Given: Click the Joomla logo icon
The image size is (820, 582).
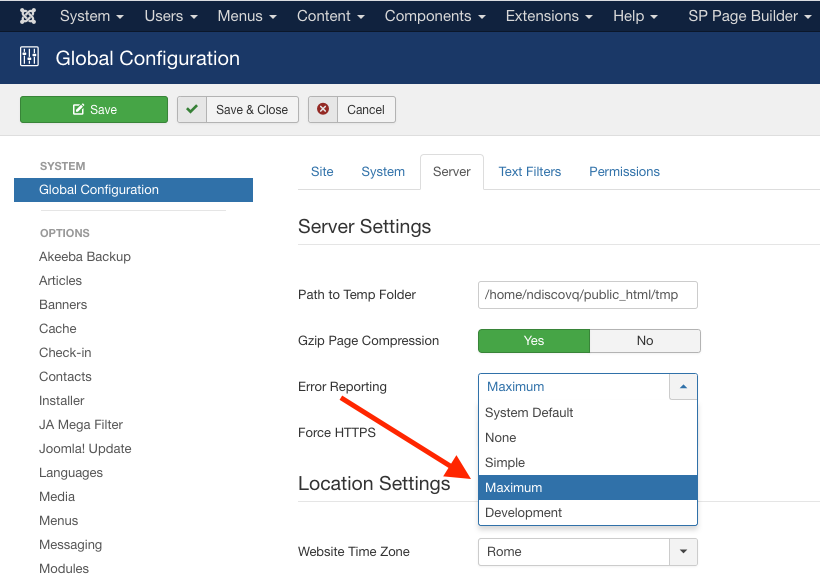Looking at the screenshot, I should 28,16.
